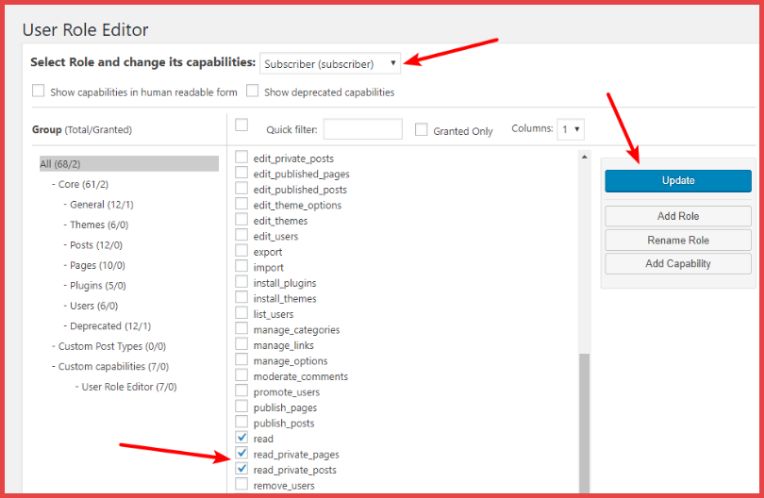
Task: Open the Columns count dropdown
Action: [x=571, y=129]
